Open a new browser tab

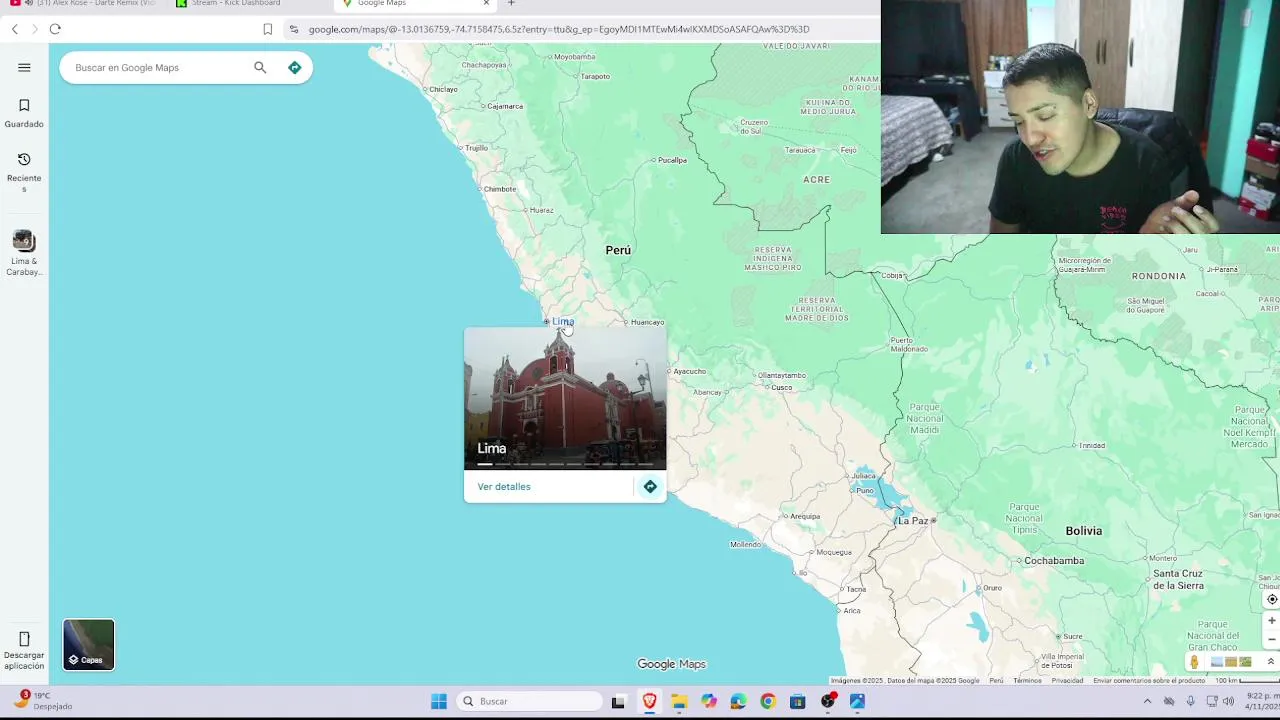(x=511, y=3)
